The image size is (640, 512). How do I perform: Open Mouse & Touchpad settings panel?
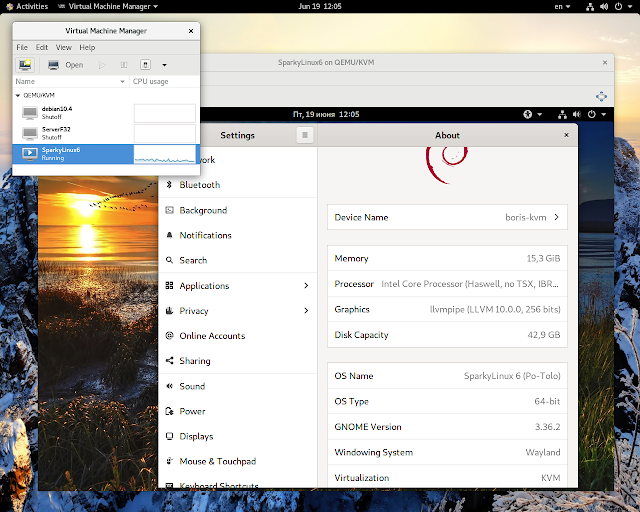click(238, 461)
